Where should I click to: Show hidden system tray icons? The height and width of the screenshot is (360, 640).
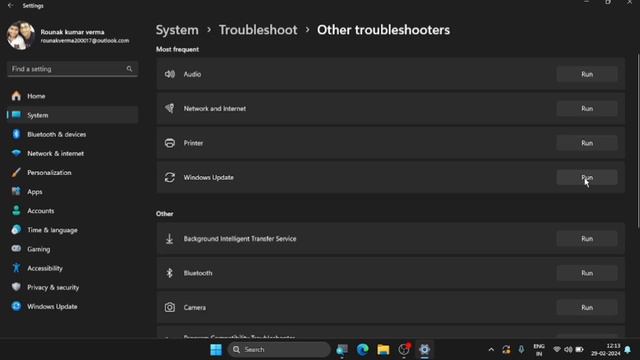coord(491,350)
